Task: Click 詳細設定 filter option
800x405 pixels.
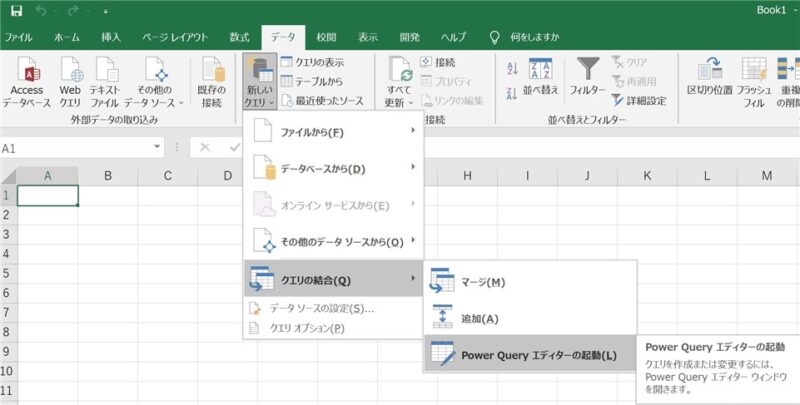Action: pyautogui.click(x=638, y=100)
